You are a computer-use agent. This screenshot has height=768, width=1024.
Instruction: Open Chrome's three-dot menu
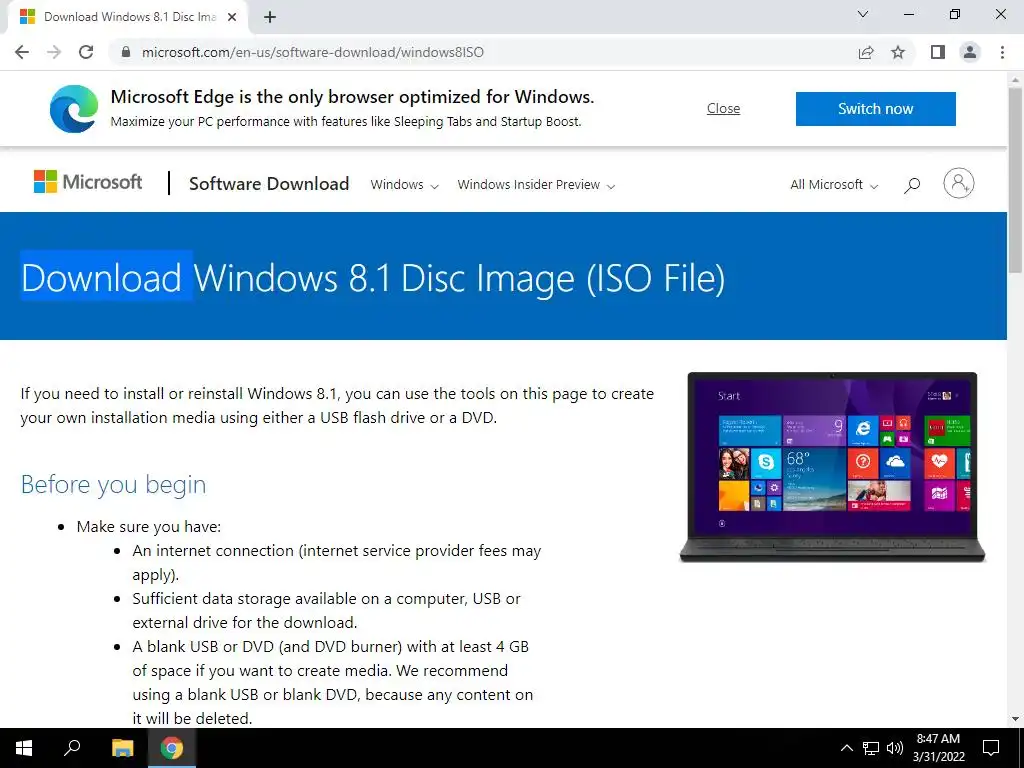(x=1002, y=52)
